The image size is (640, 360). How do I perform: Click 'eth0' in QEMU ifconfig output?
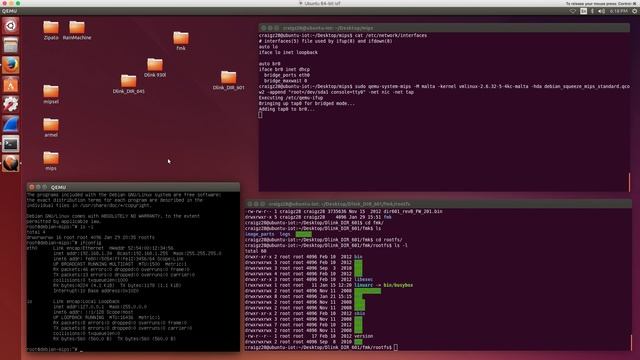click(x=32, y=248)
